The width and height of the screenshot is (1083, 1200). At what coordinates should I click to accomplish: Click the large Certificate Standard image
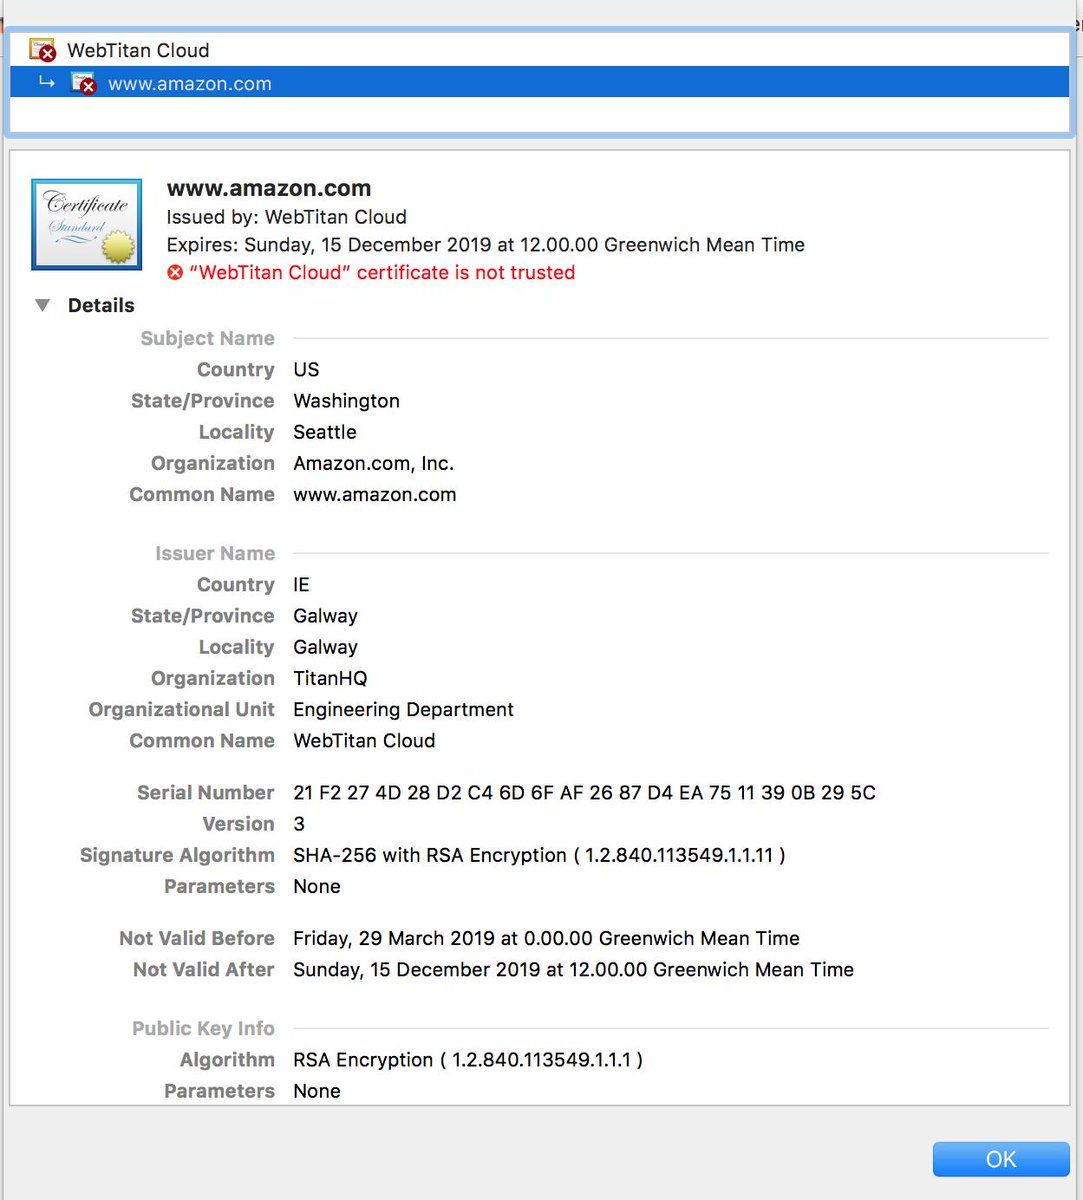[x=87, y=225]
